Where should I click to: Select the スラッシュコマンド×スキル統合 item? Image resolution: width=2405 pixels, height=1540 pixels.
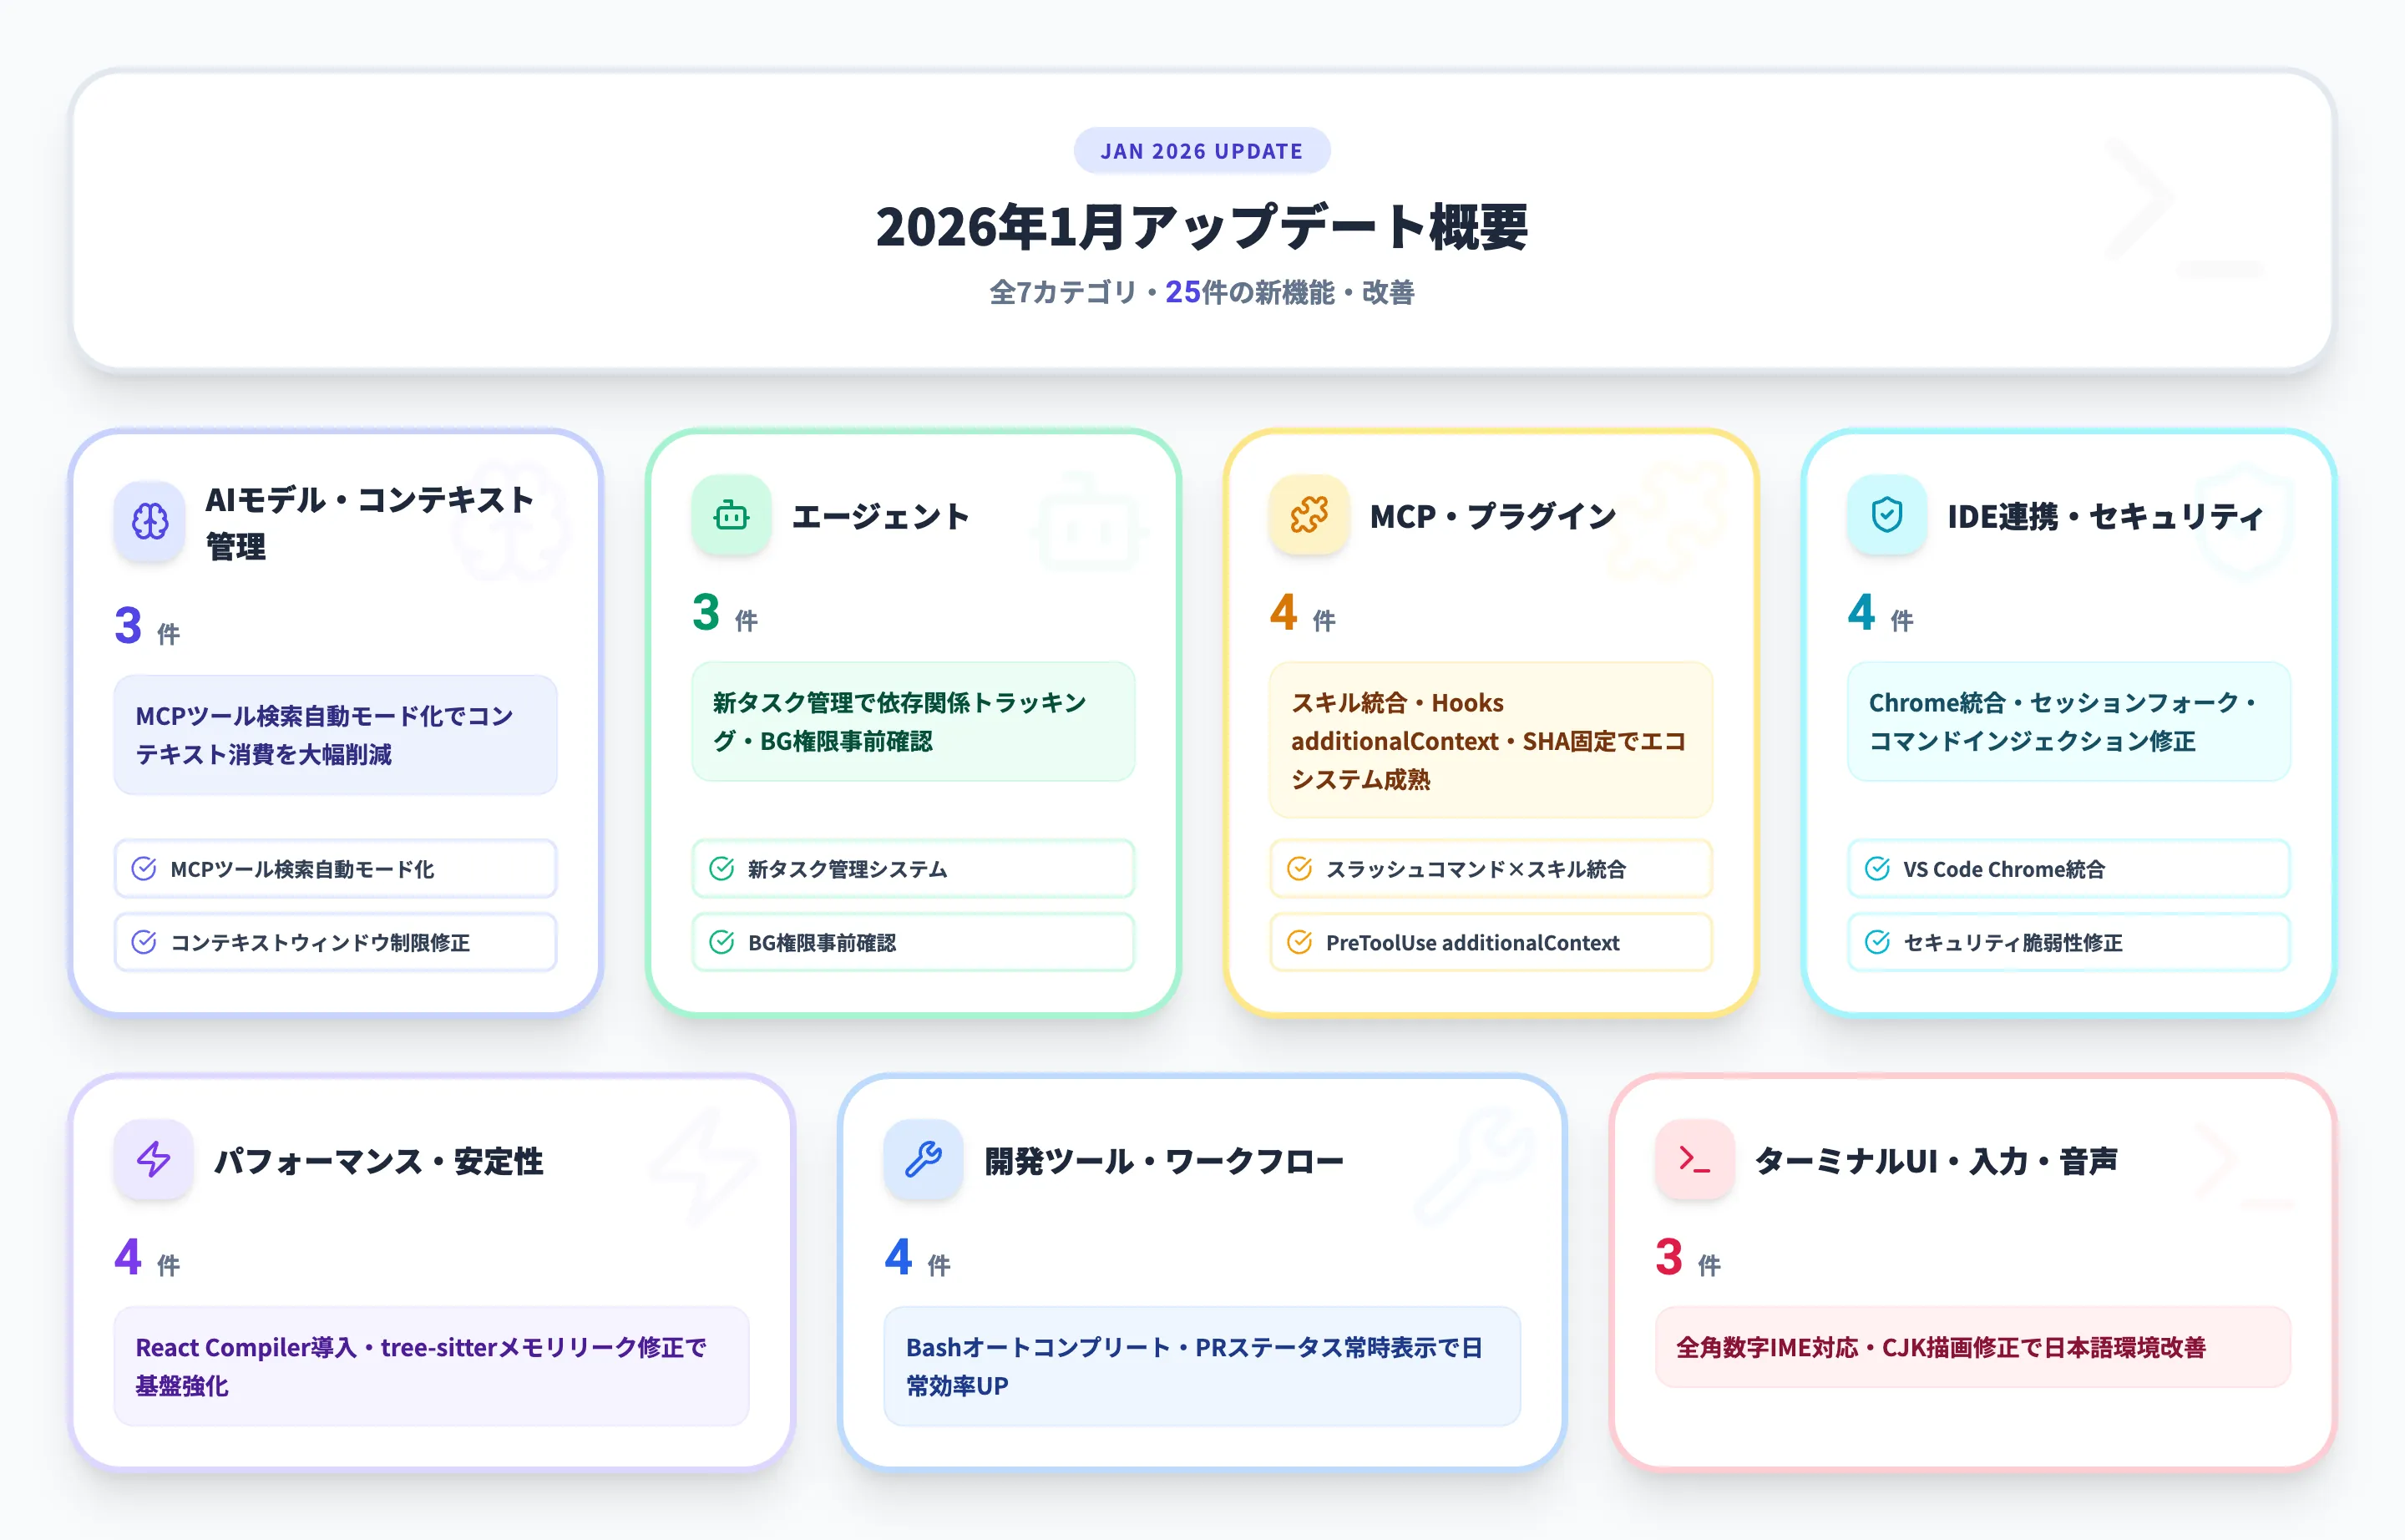(1489, 869)
